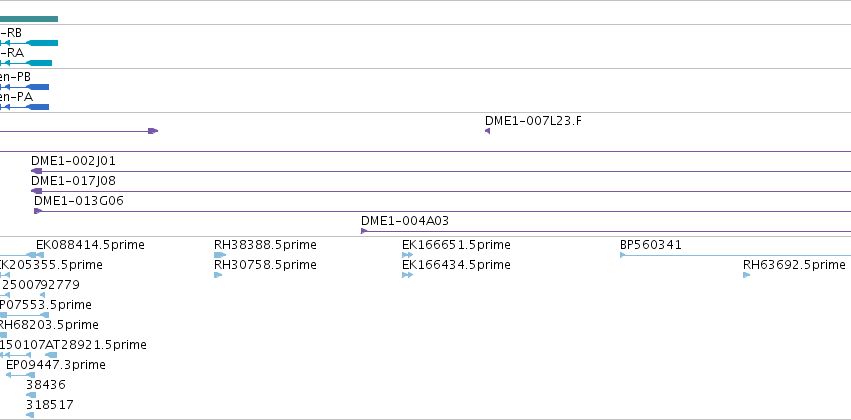Select the 318517 feature glyph
The image size is (851, 420).
click(x=30, y=415)
